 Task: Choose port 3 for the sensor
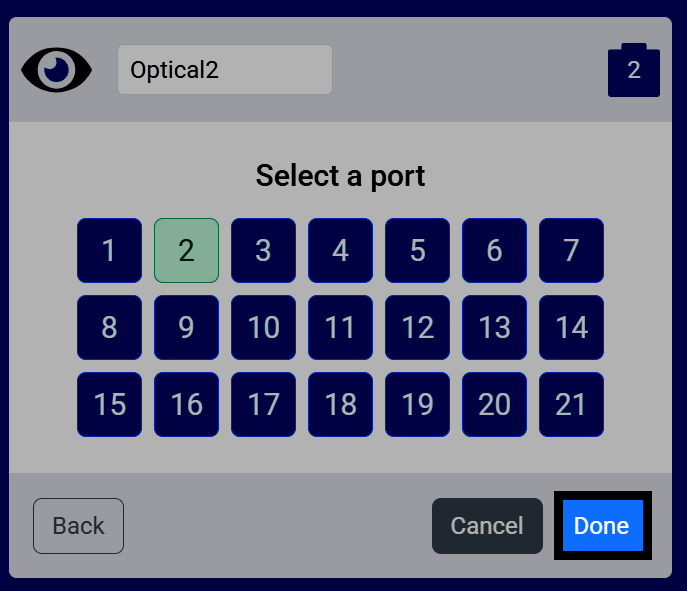263,251
